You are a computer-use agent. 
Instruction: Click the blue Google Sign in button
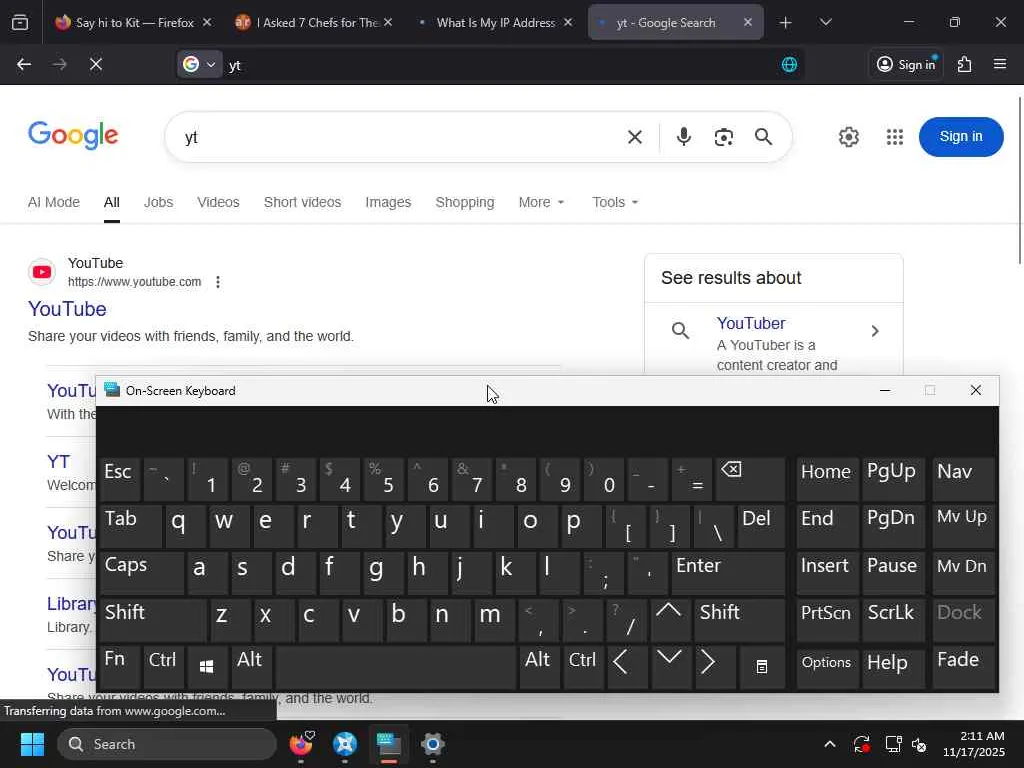961,136
